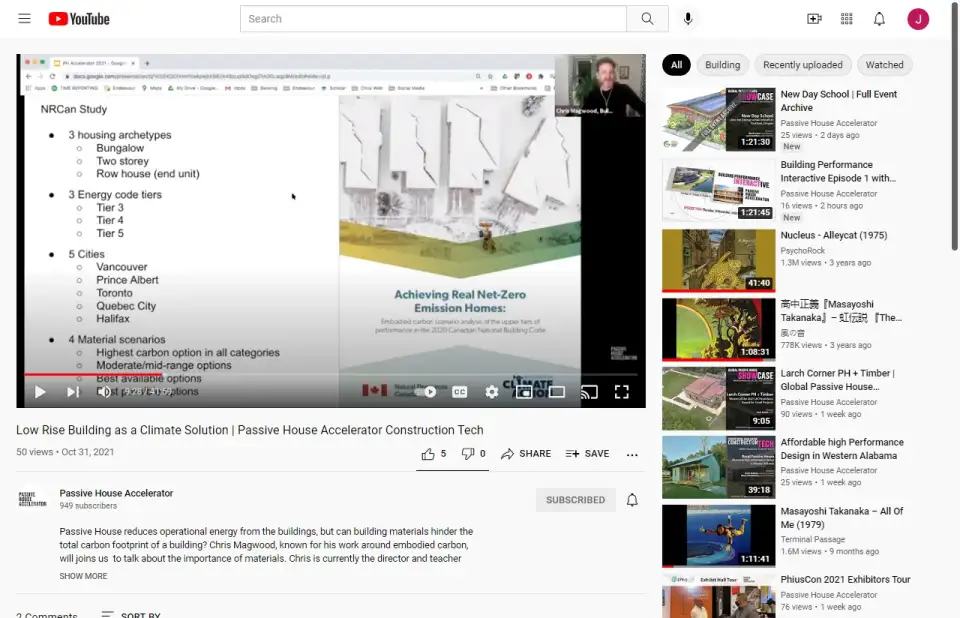Image resolution: width=960 pixels, height=618 pixels.
Task: Enter fullscreen mode in the player
Action: click(621, 392)
